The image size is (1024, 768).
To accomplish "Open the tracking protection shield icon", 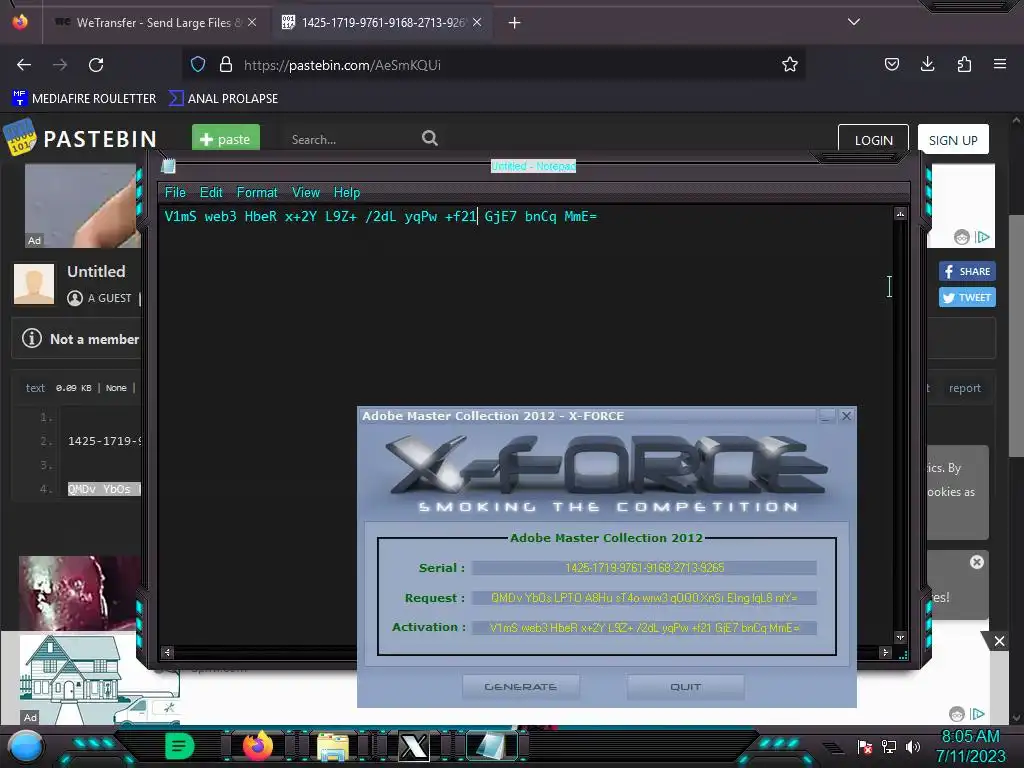I will point(198,64).
